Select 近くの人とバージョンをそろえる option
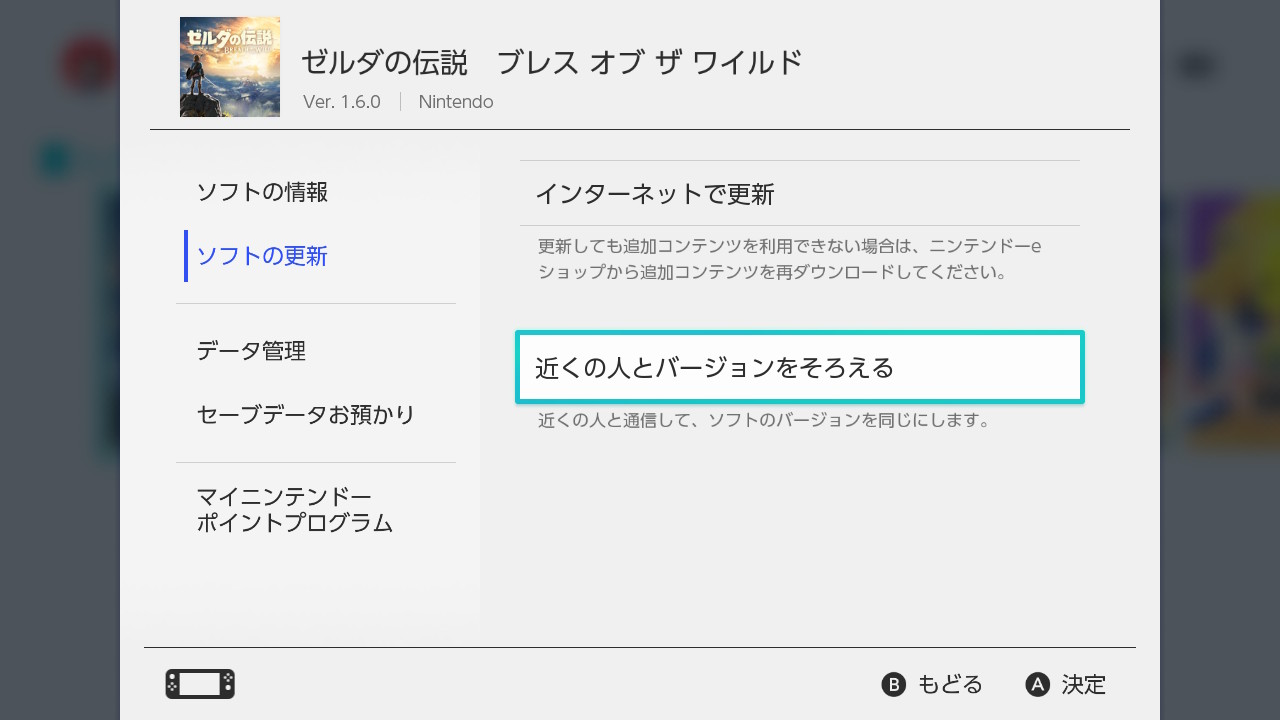This screenshot has width=1280, height=720. (x=799, y=367)
